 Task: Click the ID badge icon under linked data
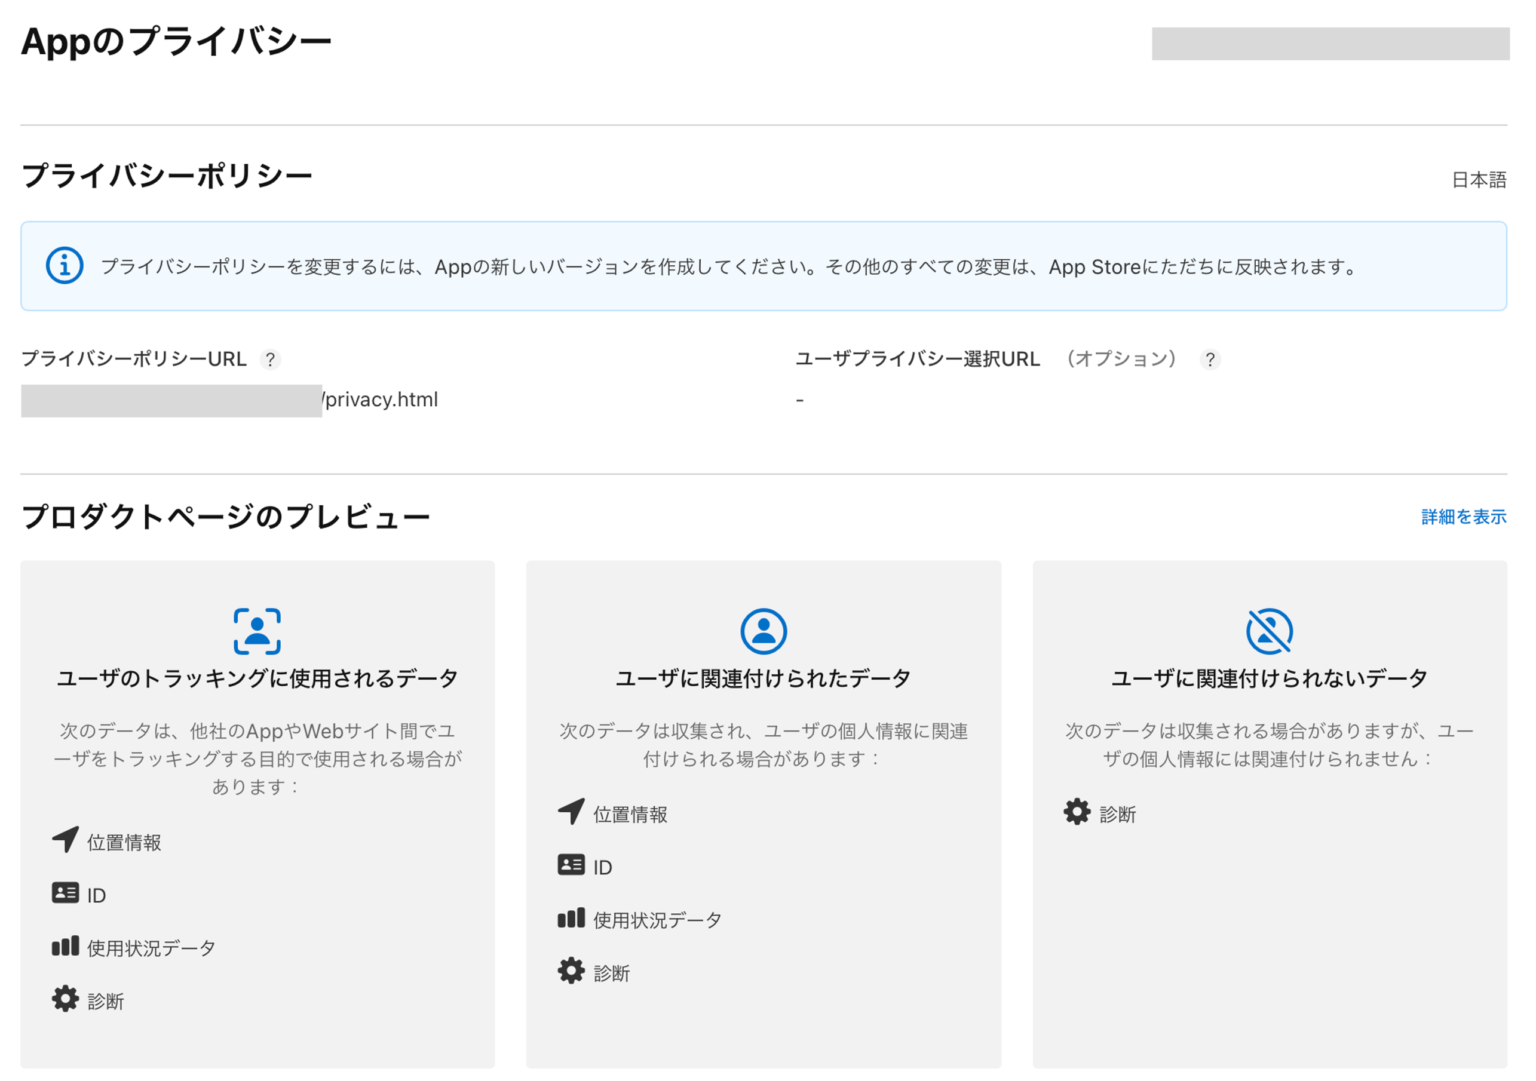coord(569,866)
